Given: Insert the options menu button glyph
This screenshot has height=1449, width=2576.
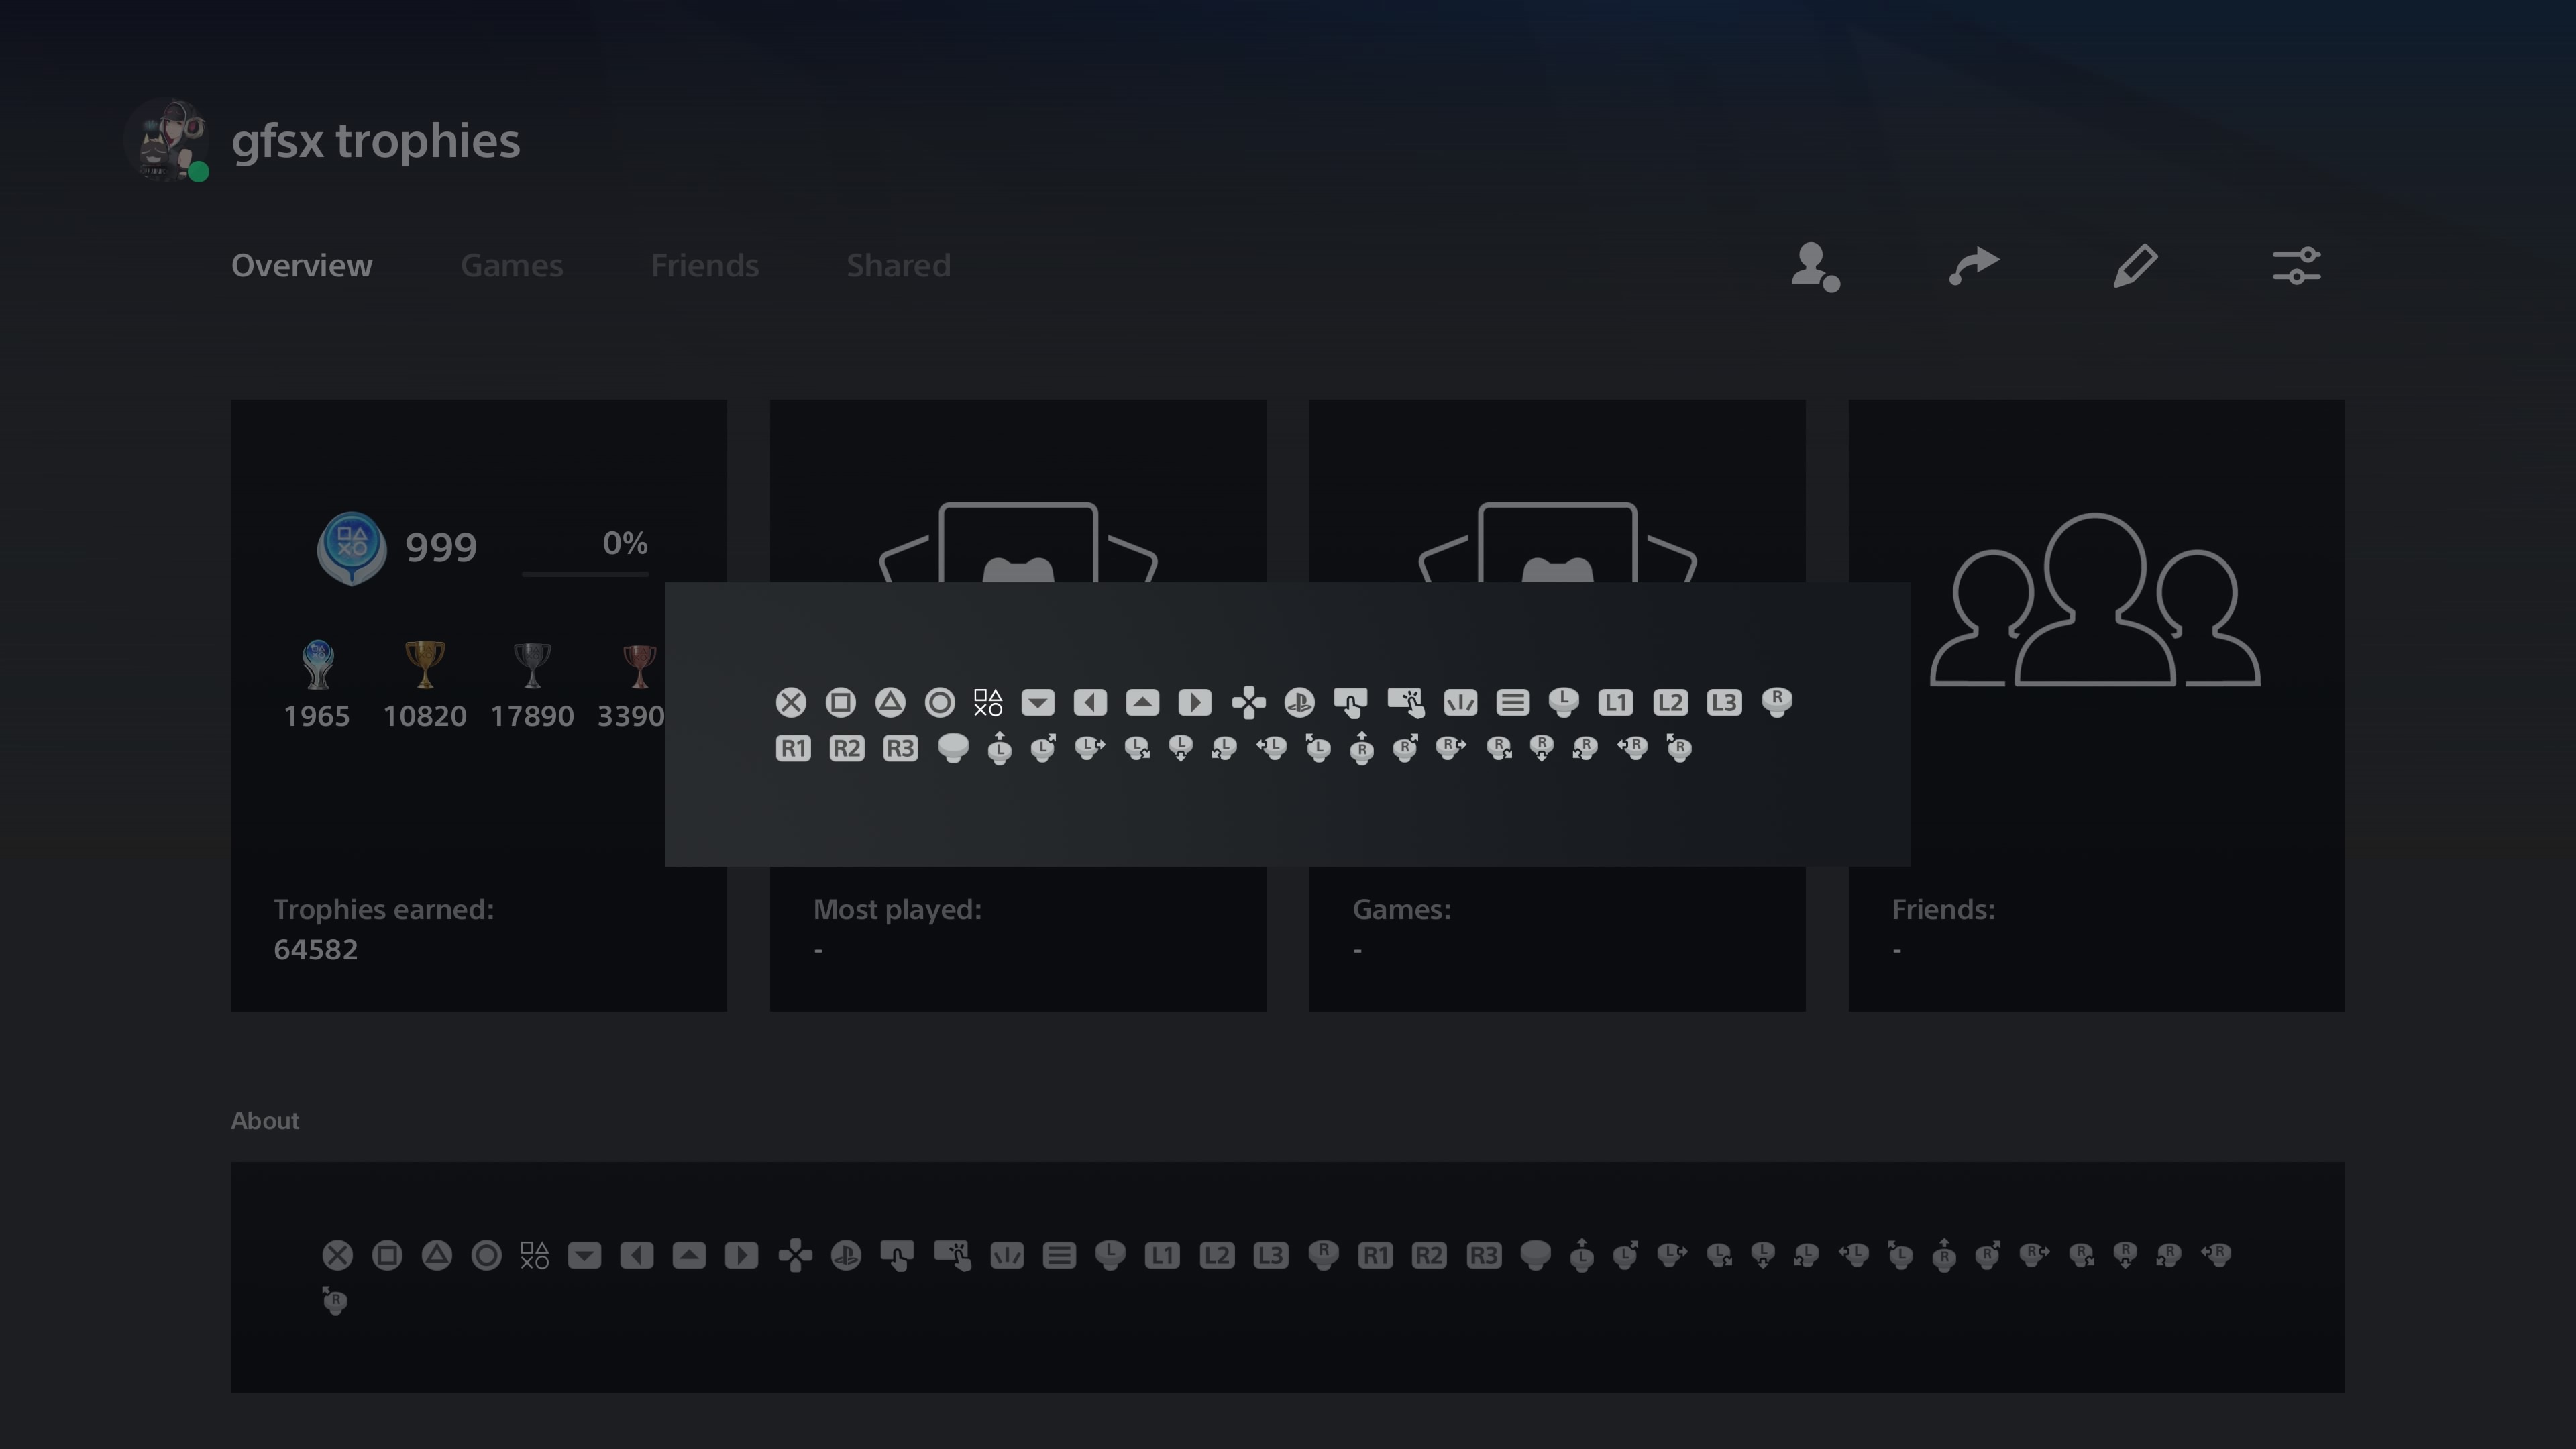Looking at the screenshot, I should coord(1513,702).
